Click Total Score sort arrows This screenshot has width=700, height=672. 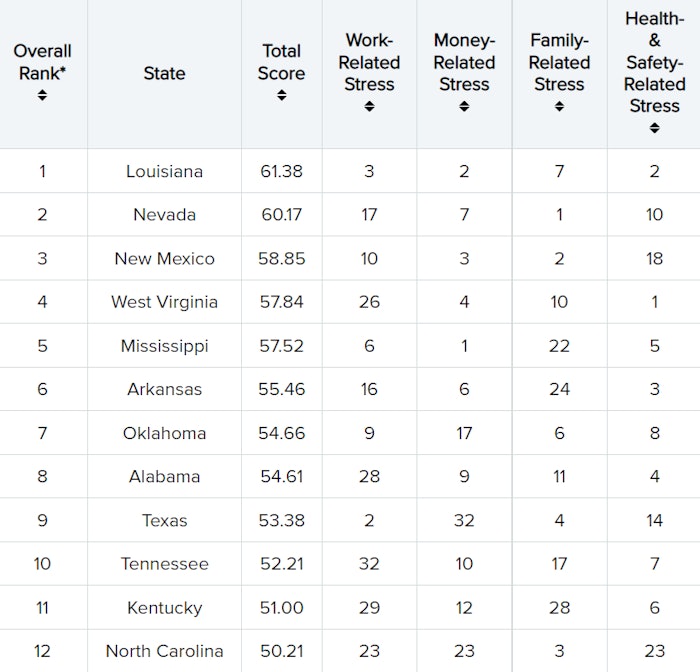282,96
